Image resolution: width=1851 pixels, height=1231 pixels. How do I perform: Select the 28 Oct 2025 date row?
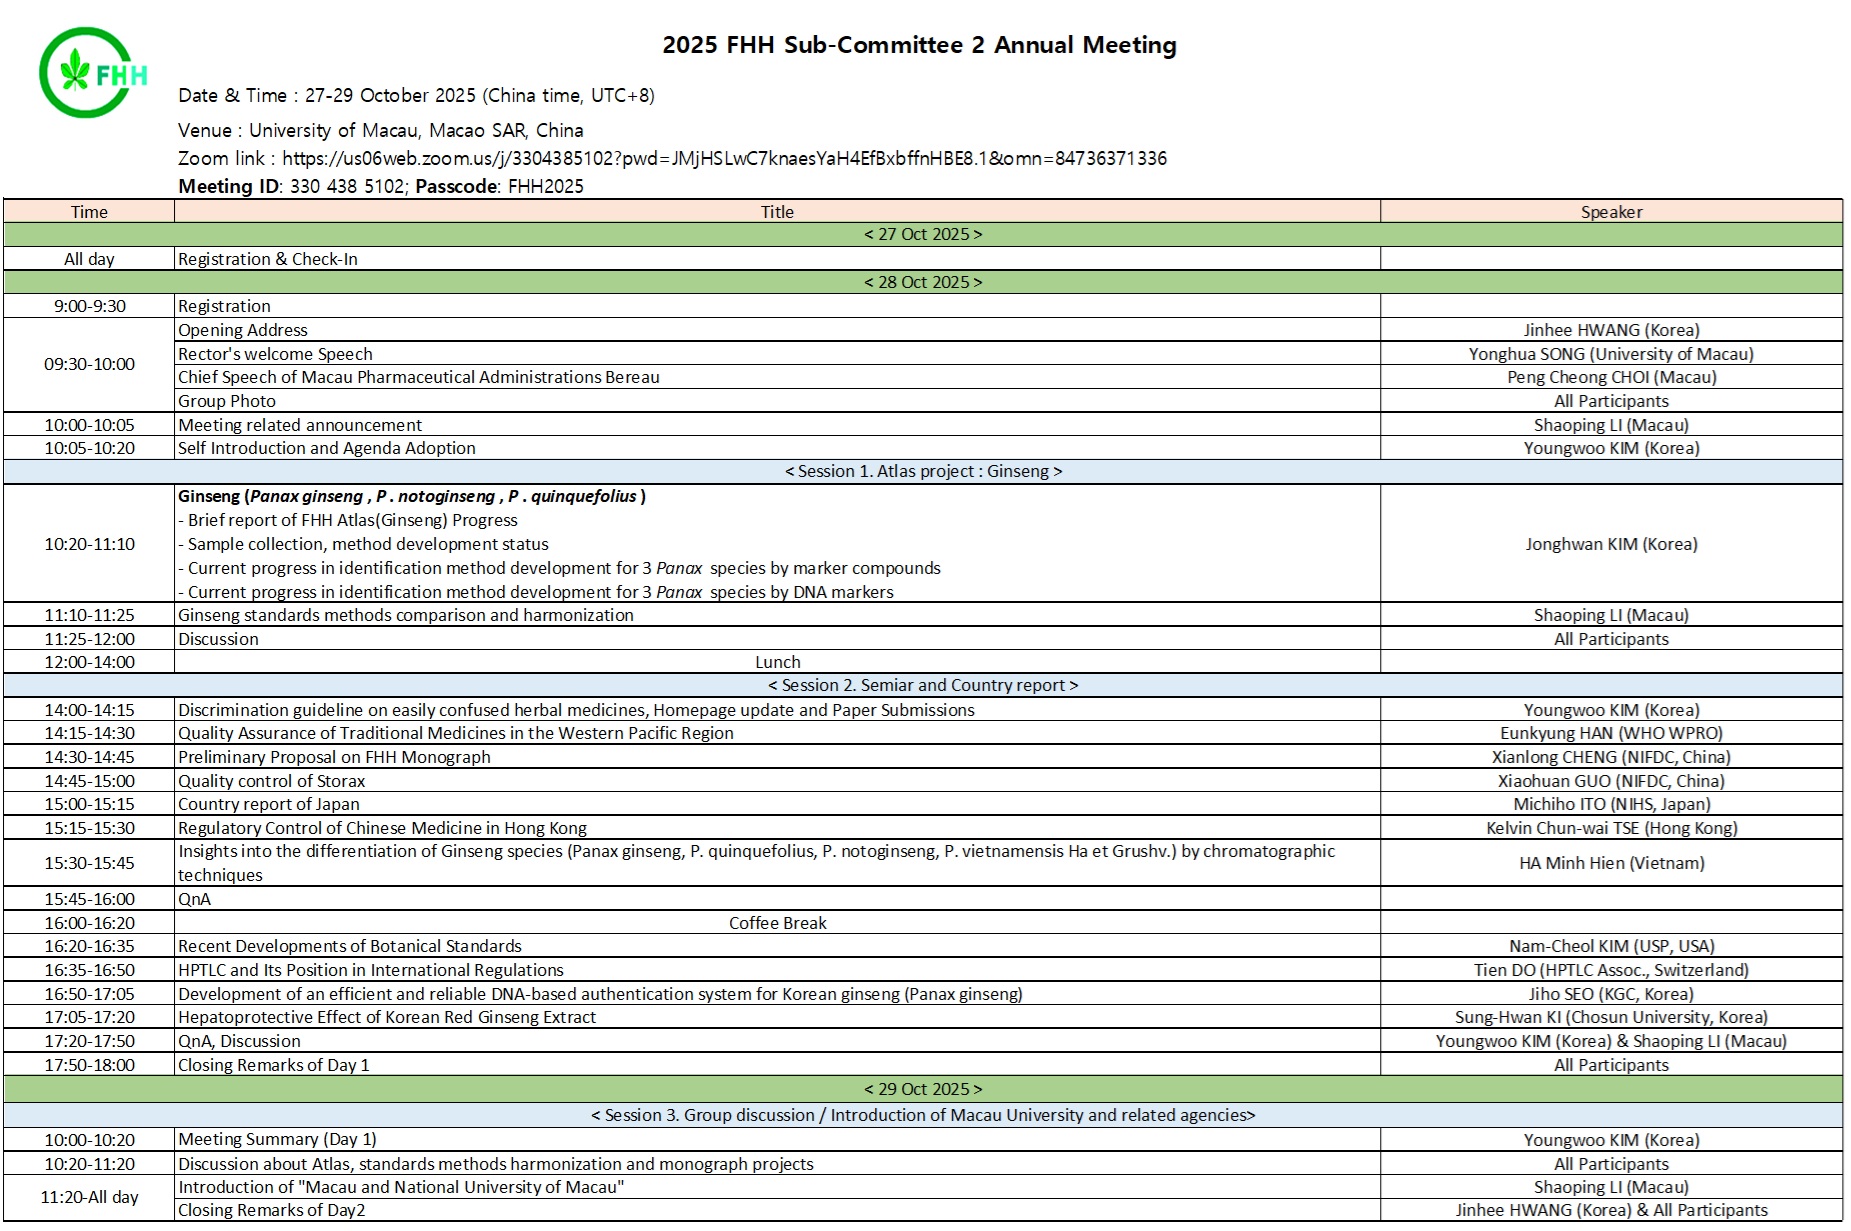(x=922, y=282)
